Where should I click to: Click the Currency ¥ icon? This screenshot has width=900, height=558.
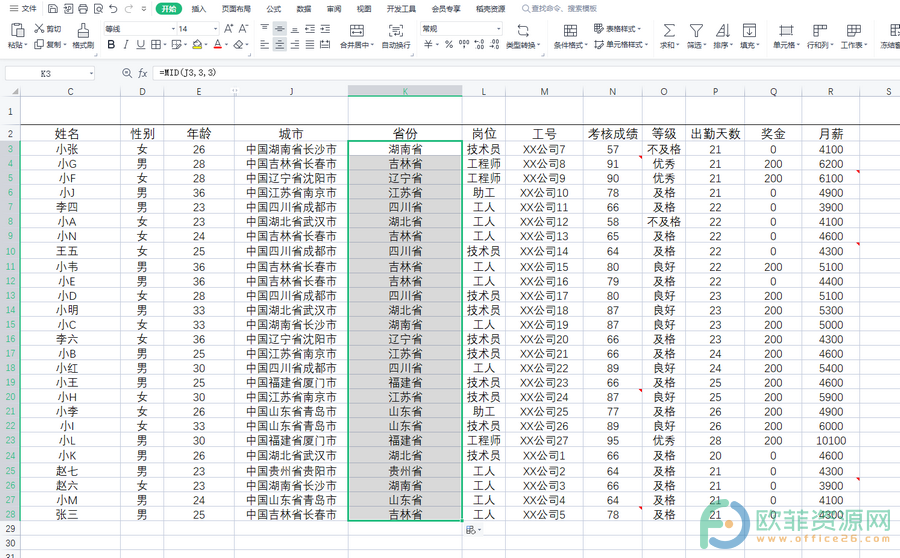click(x=428, y=44)
